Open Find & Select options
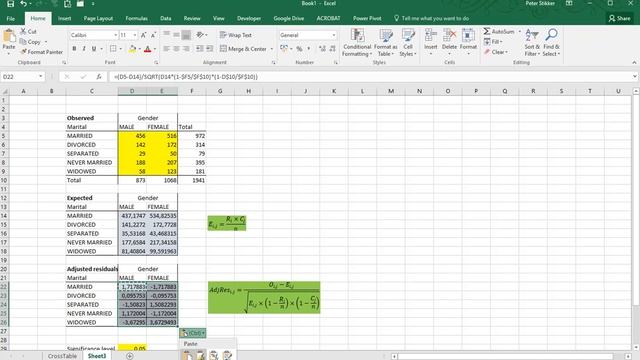 pyautogui.click(x=551, y=42)
